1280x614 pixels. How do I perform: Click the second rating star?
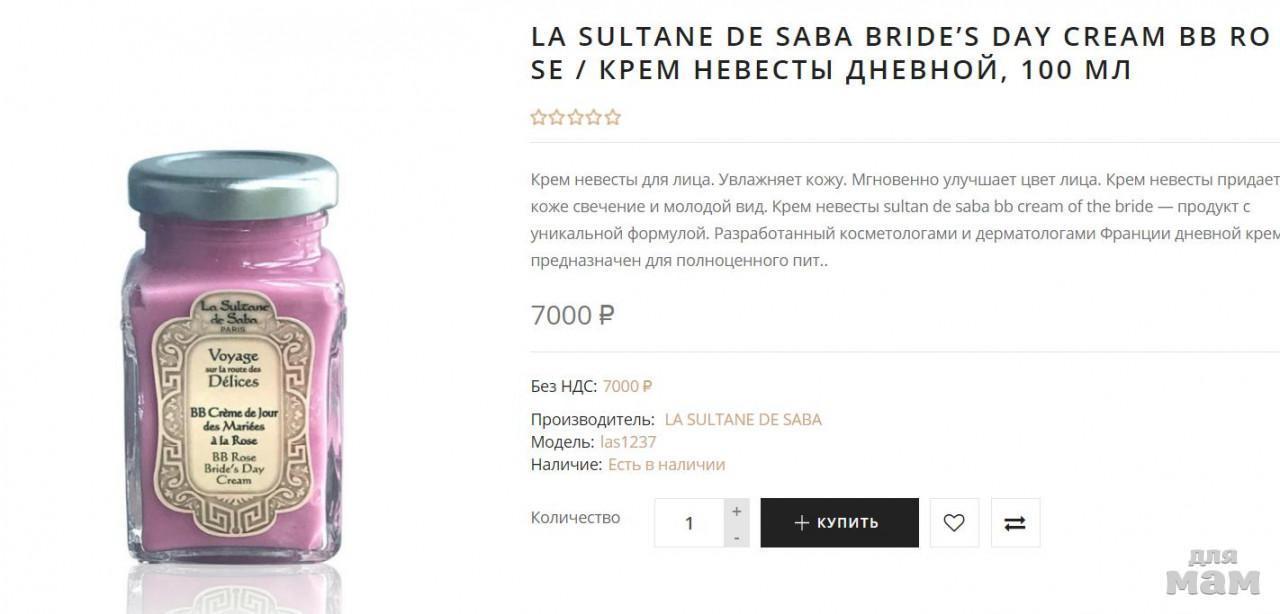557,118
